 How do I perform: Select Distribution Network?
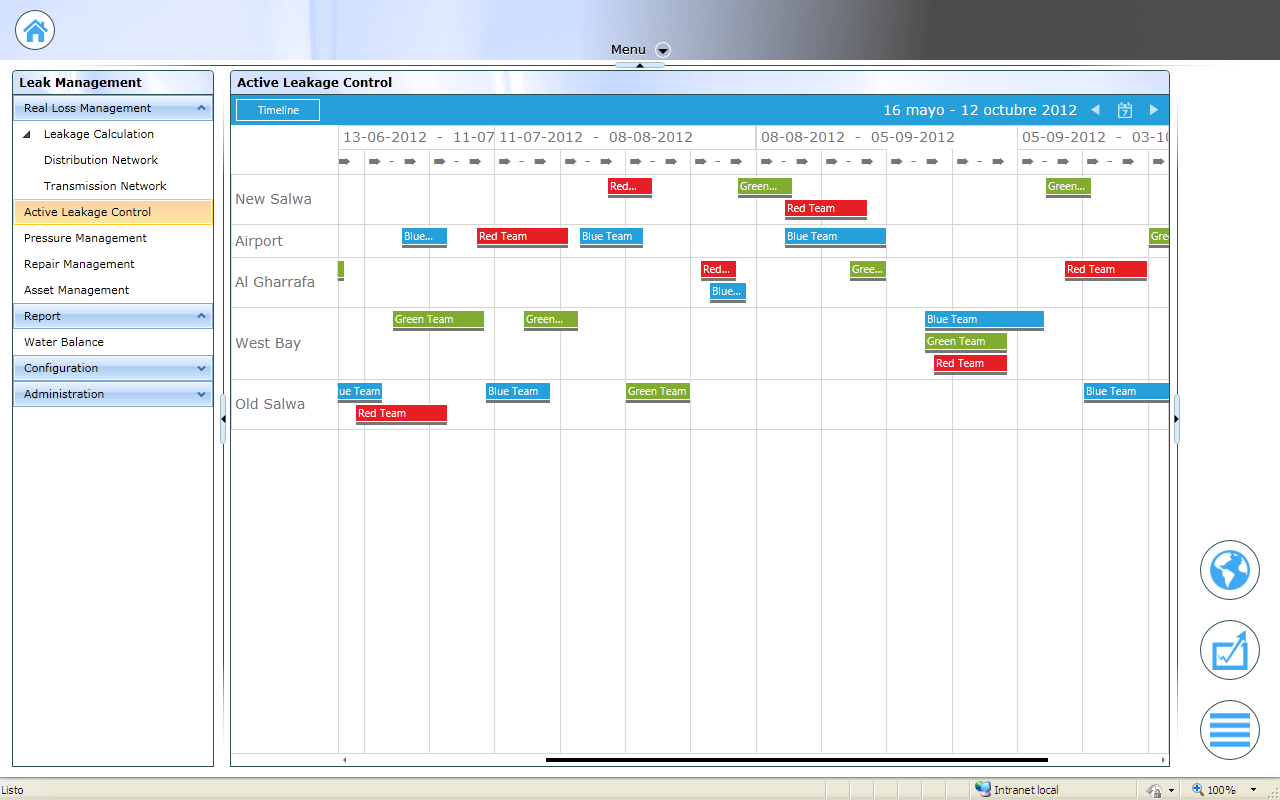point(101,160)
